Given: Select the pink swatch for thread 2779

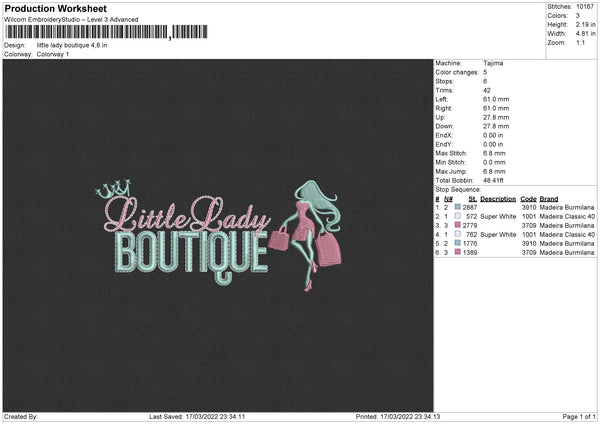Looking at the screenshot, I should point(458,226).
